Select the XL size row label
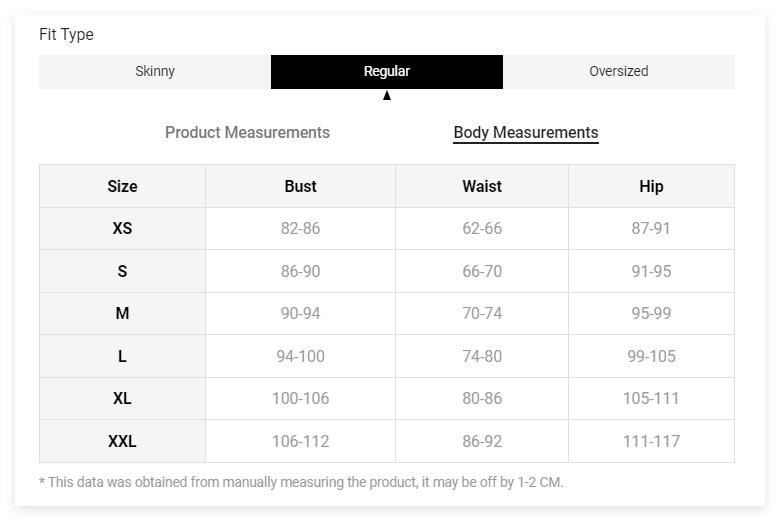The width and height of the screenshot is (780, 521). (122, 399)
